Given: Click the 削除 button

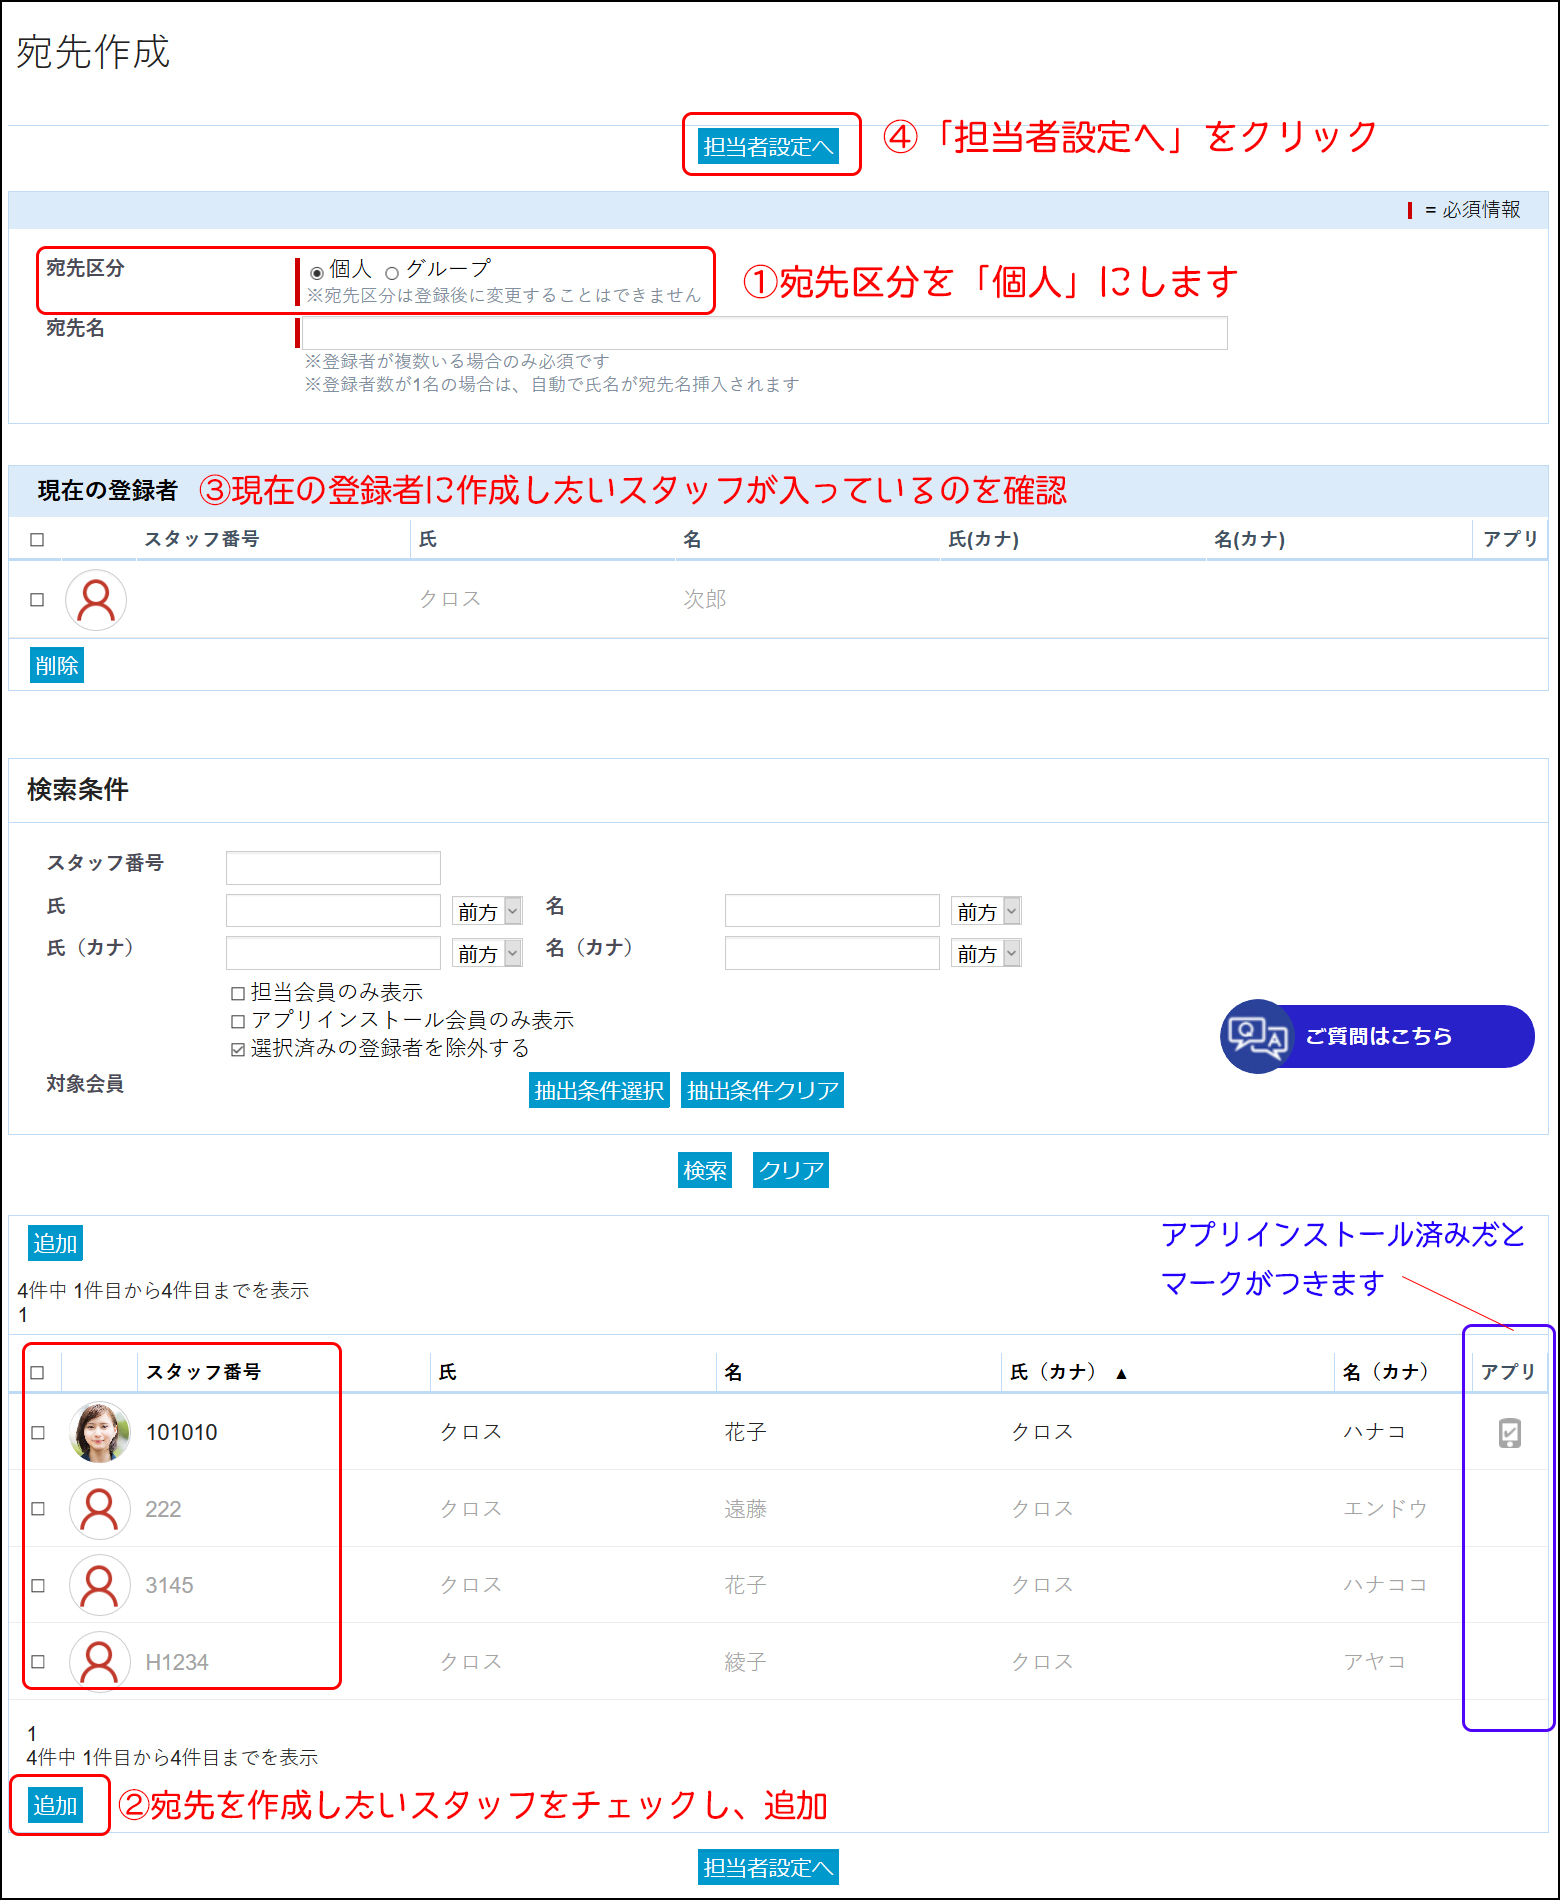Looking at the screenshot, I should click(x=57, y=665).
